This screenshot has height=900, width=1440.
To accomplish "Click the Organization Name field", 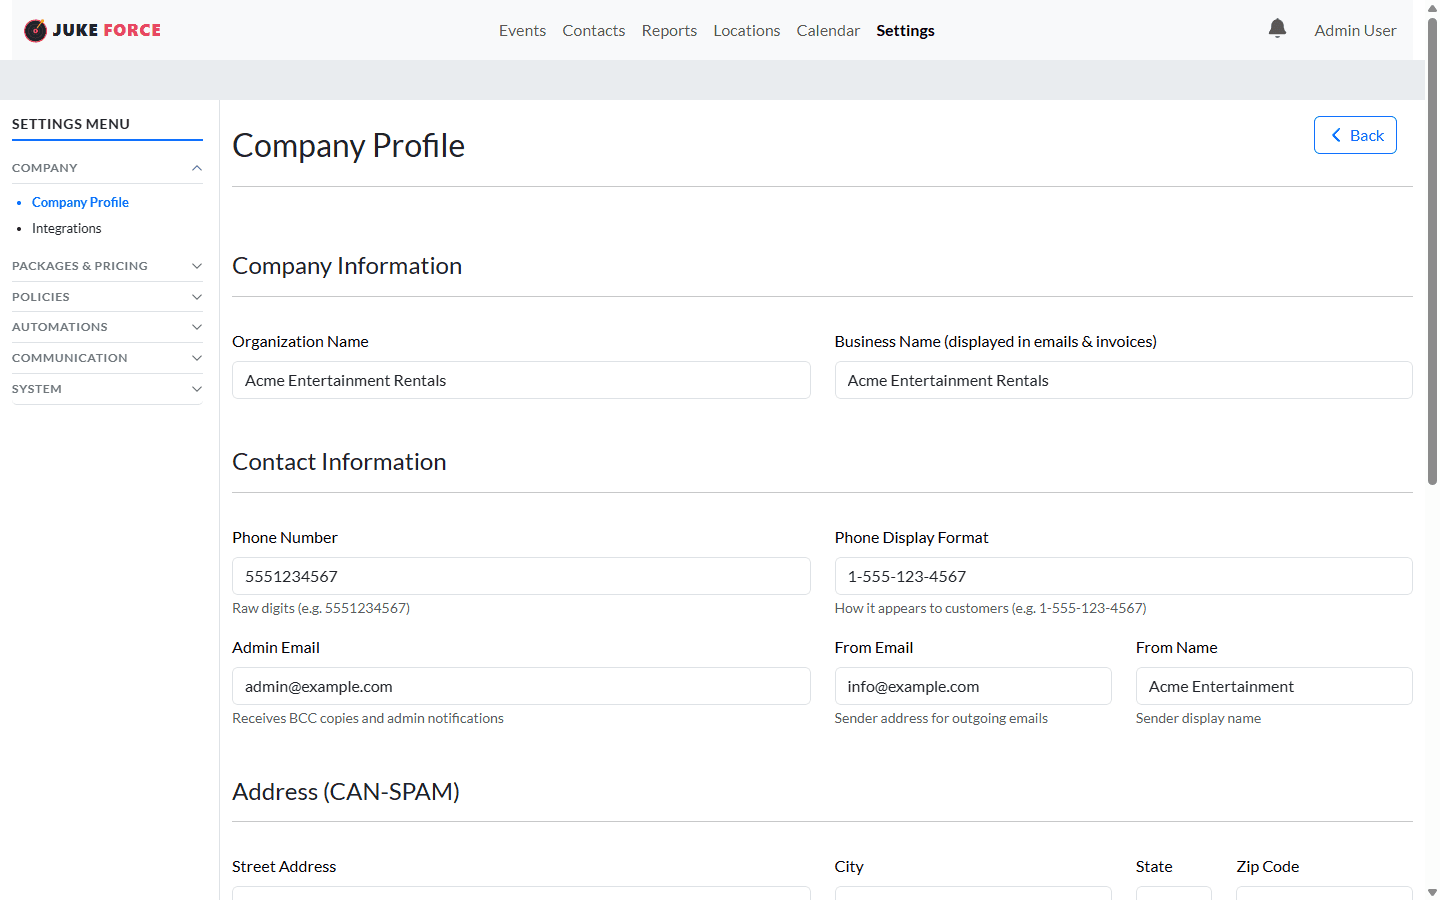I will pos(521,380).
